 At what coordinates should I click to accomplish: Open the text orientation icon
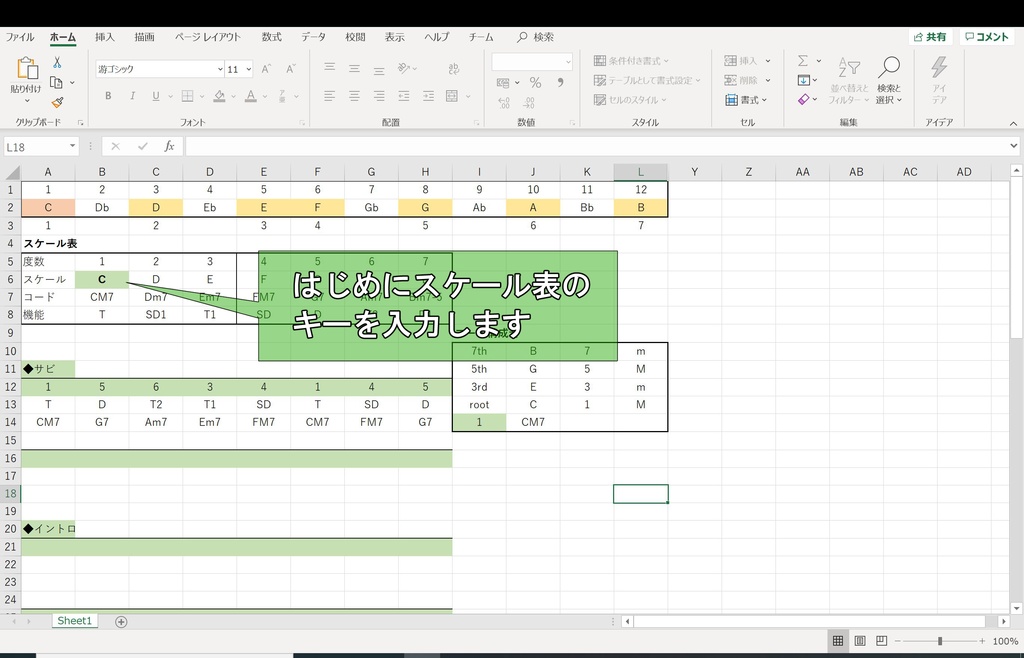(404, 68)
